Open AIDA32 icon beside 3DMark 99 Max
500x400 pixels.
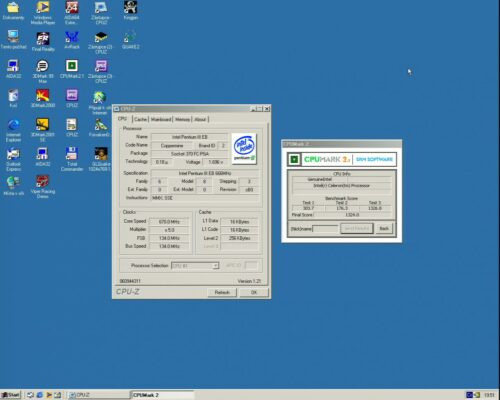pyautogui.click(x=13, y=69)
